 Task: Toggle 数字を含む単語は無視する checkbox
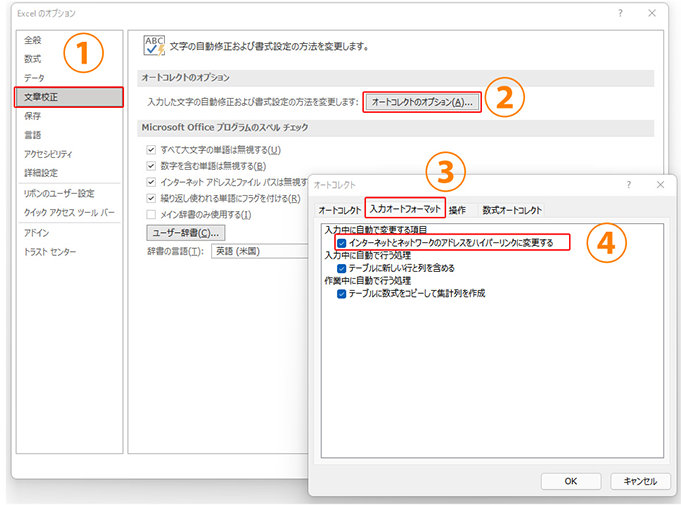tap(151, 166)
